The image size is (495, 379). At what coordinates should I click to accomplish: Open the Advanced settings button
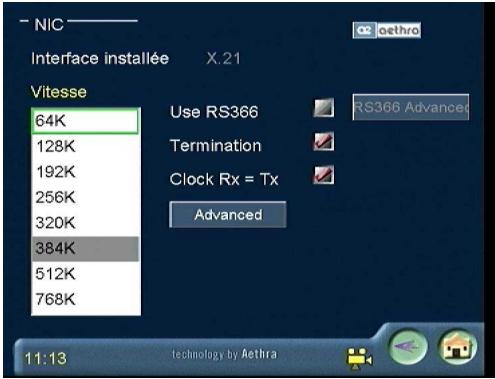coord(228,215)
